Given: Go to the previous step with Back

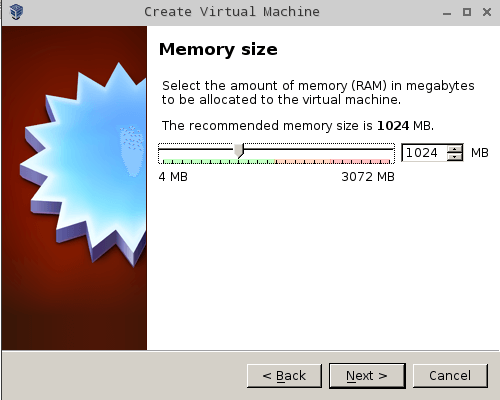Looking at the screenshot, I should [284, 376].
